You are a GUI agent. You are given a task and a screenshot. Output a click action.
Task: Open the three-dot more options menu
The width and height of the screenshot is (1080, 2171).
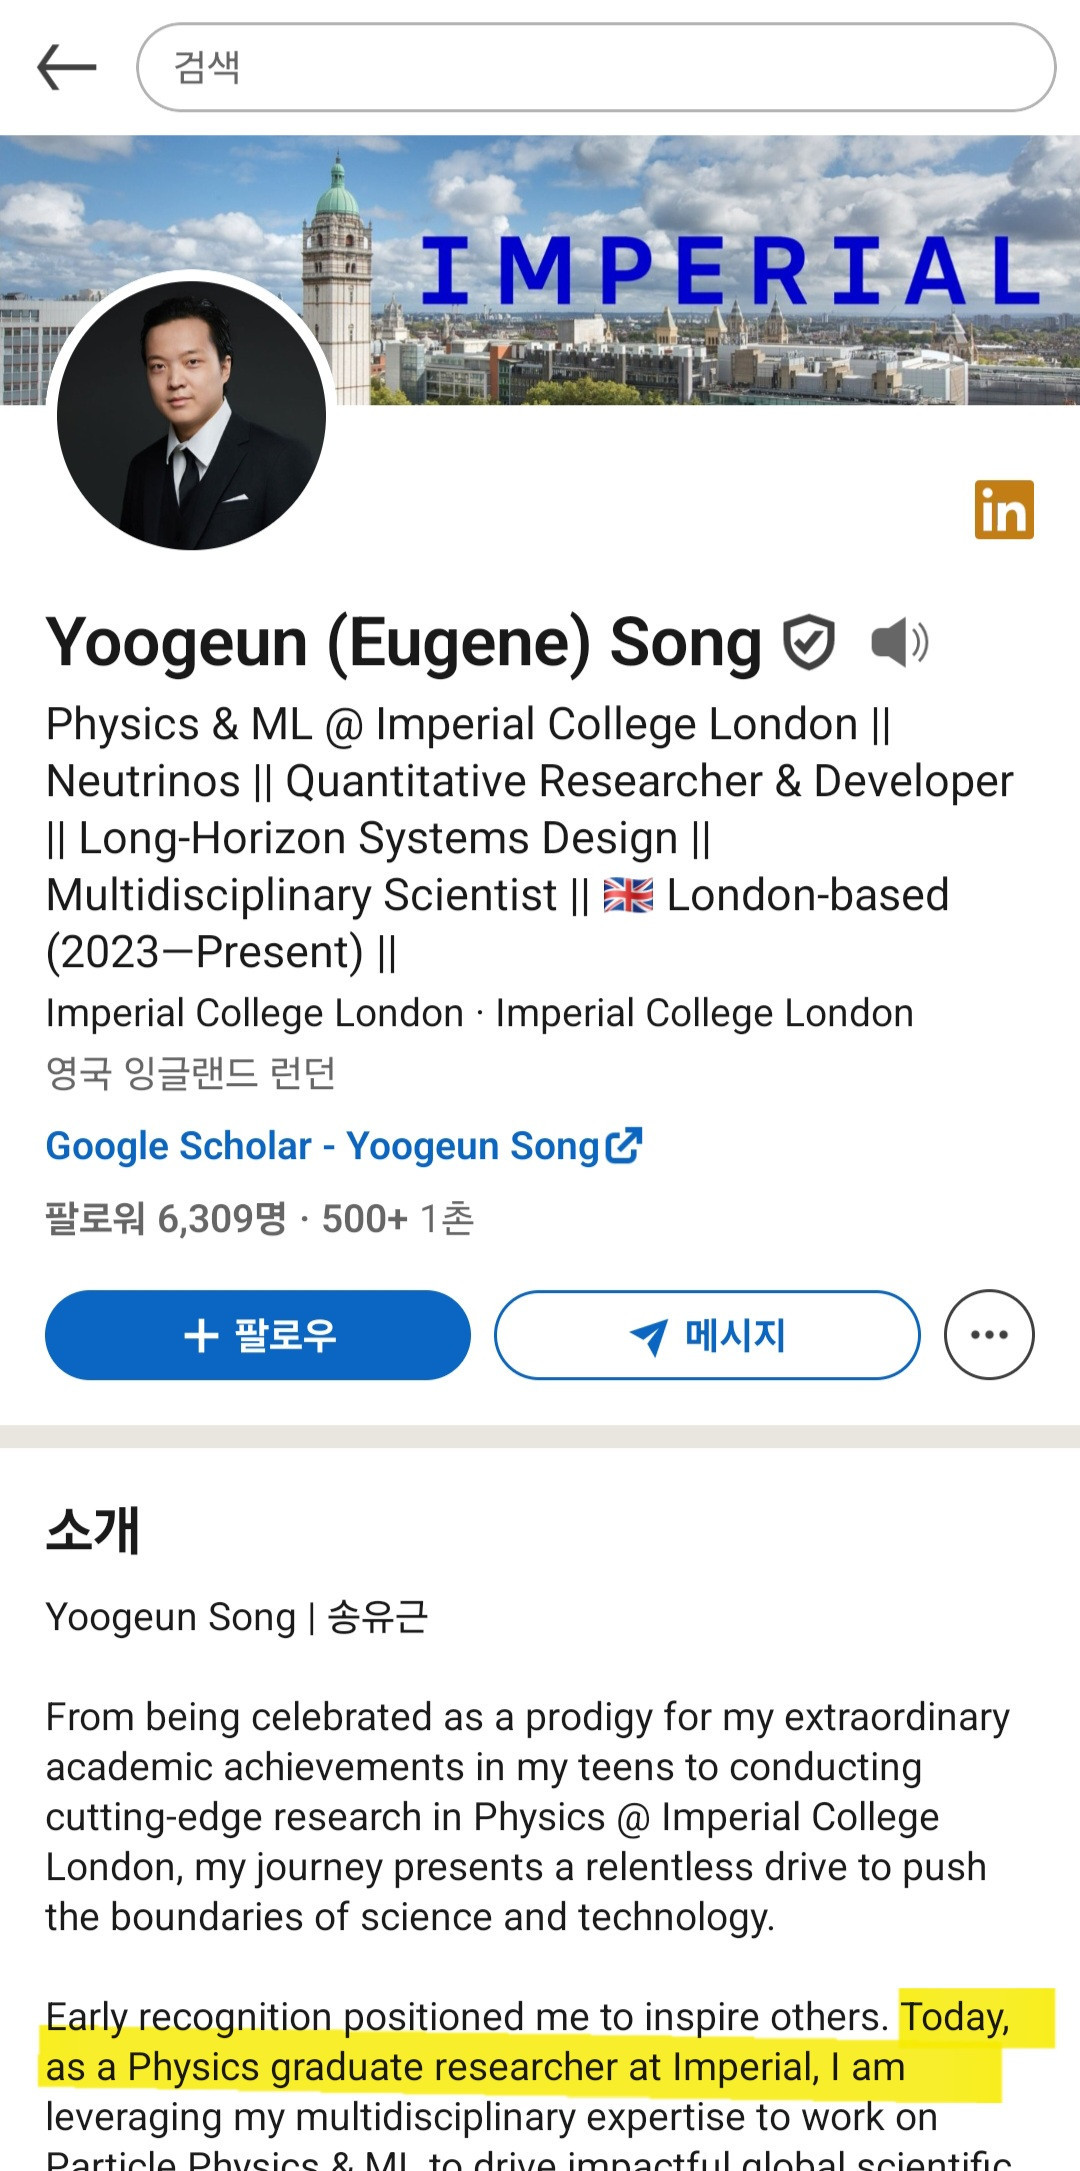989,1335
